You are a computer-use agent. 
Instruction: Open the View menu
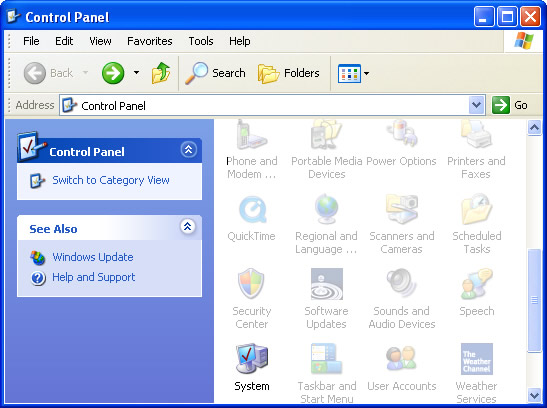click(x=100, y=41)
